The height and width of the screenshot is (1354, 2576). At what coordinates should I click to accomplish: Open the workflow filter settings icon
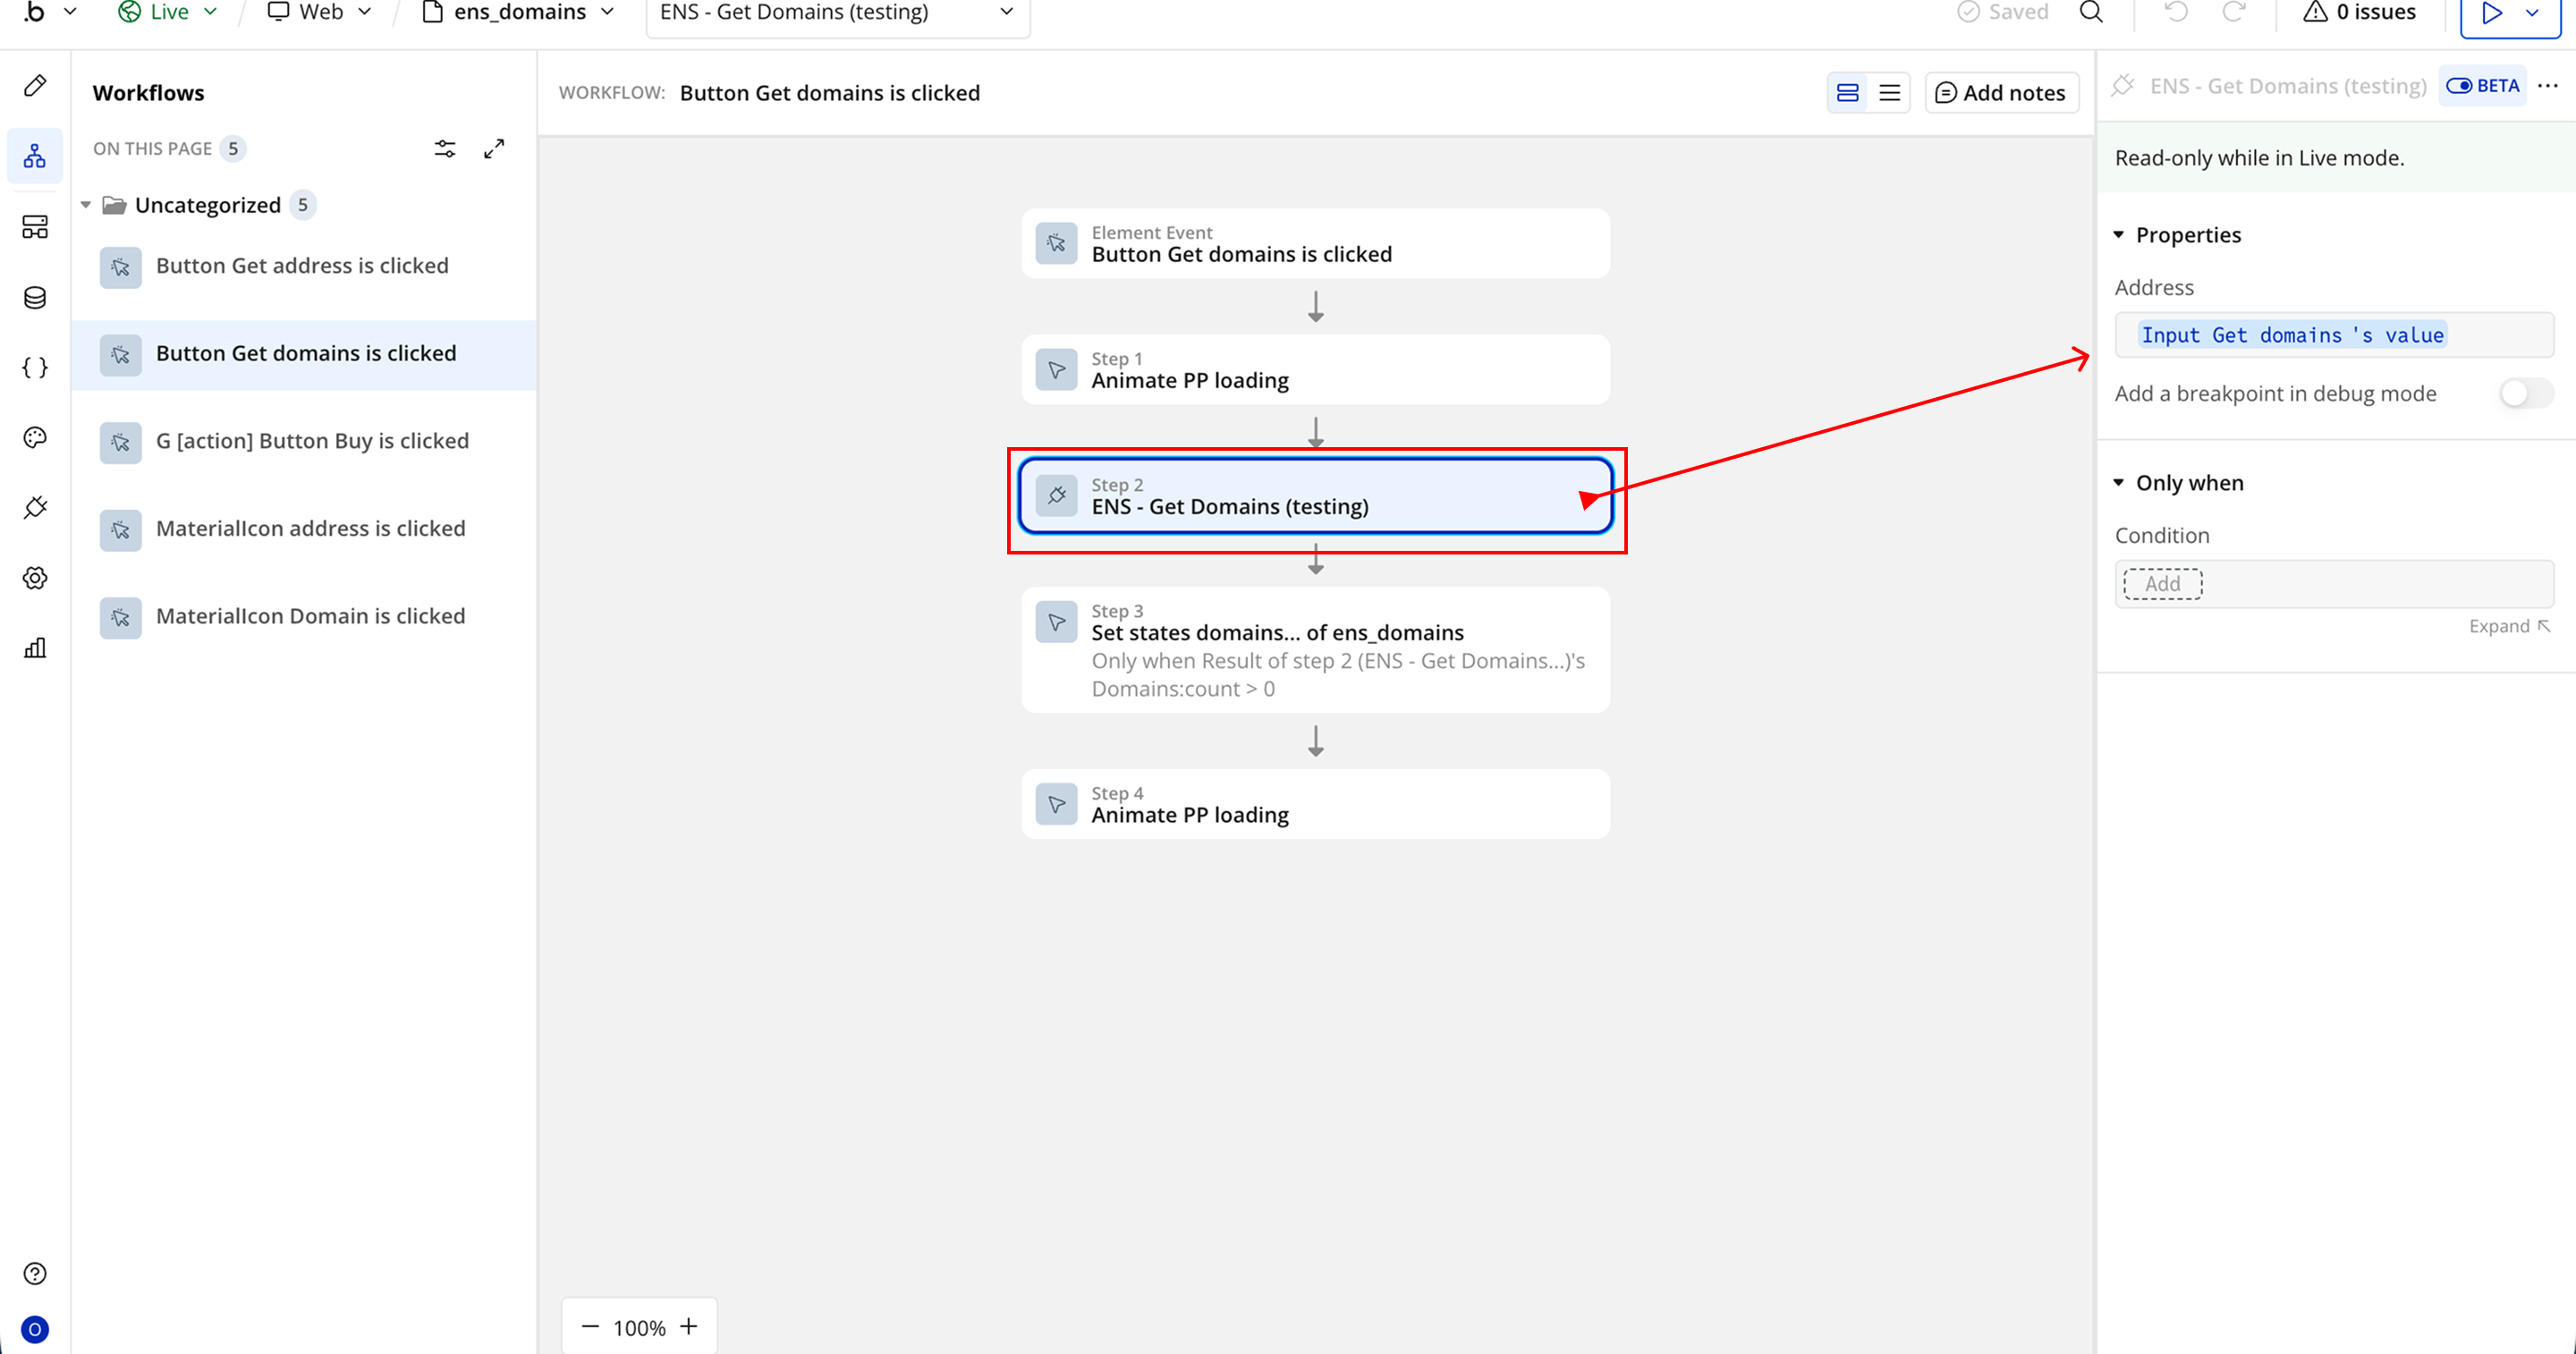(445, 149)
